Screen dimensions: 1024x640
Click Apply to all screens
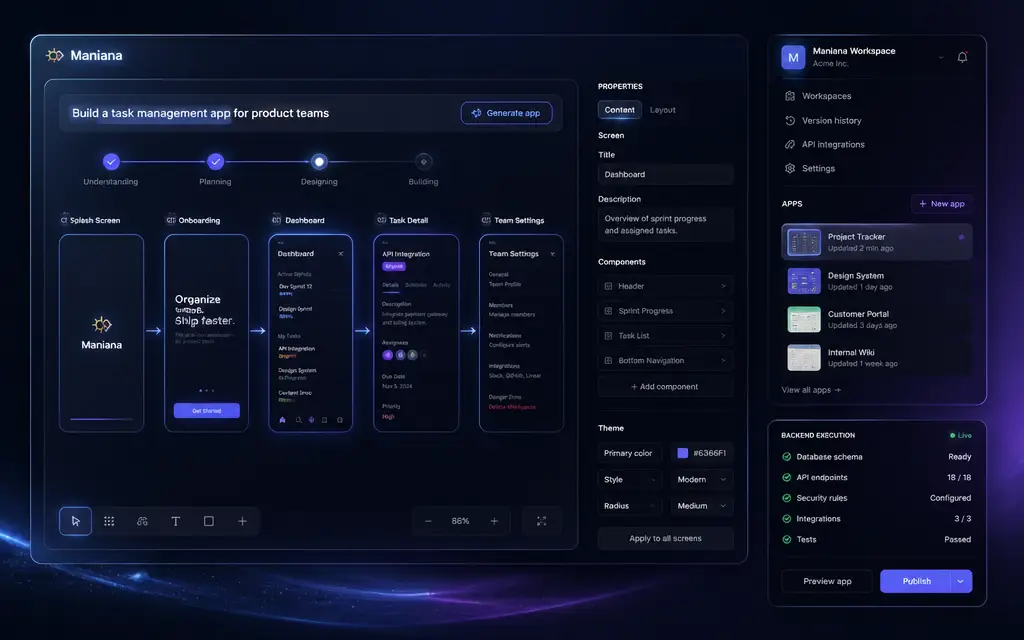(665, 539)
